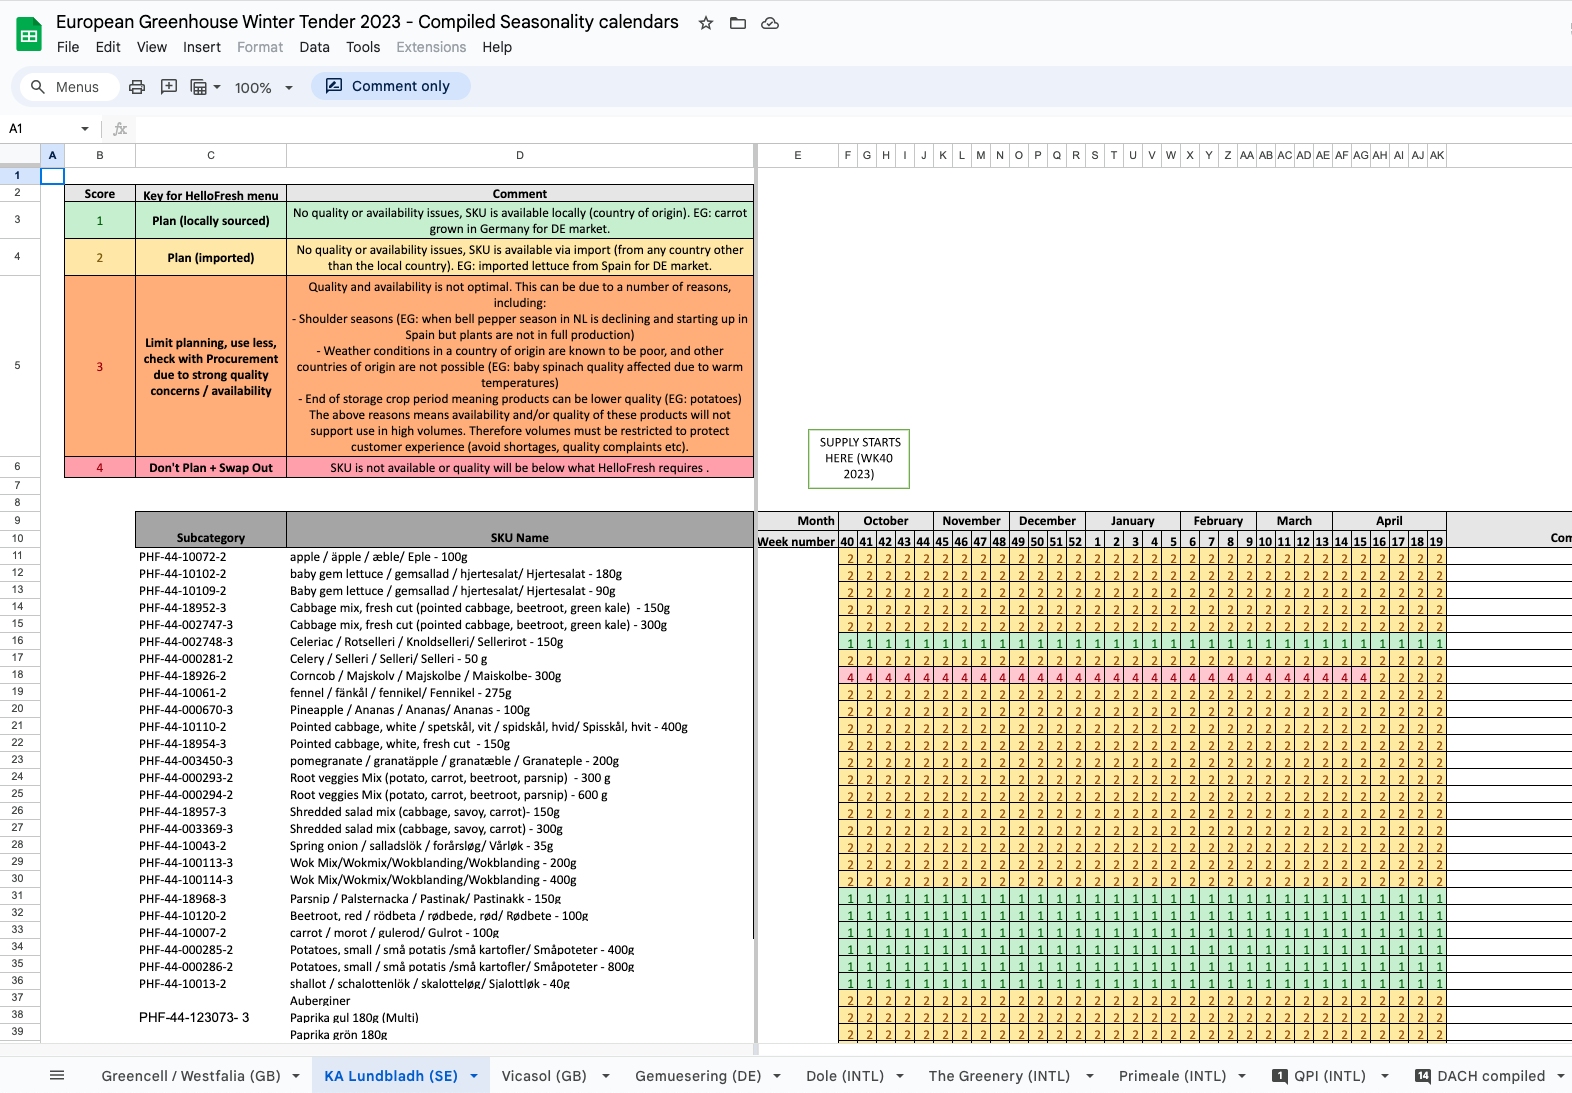Screen dimensions: 1572x1093
Task: Click the Comment only button
Action: pos(390,86)
